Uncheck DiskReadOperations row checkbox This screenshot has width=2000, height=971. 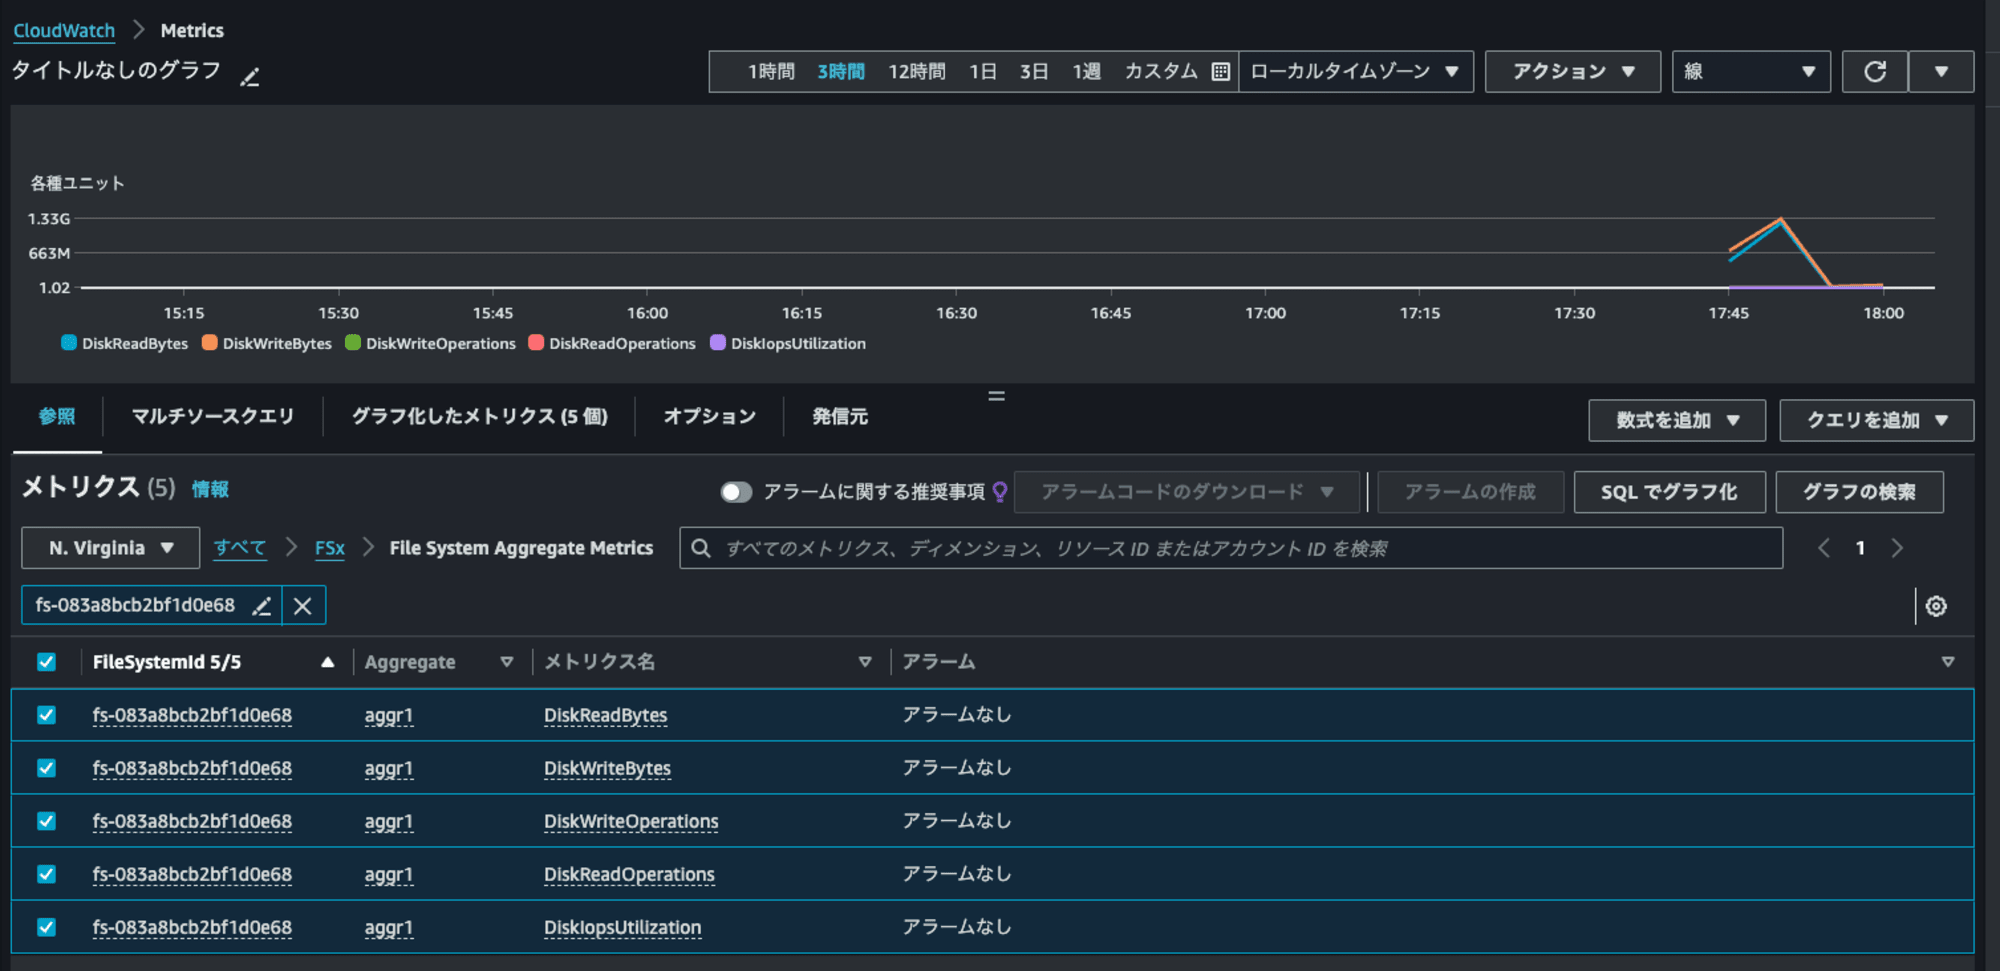click(x=46, y=874)
